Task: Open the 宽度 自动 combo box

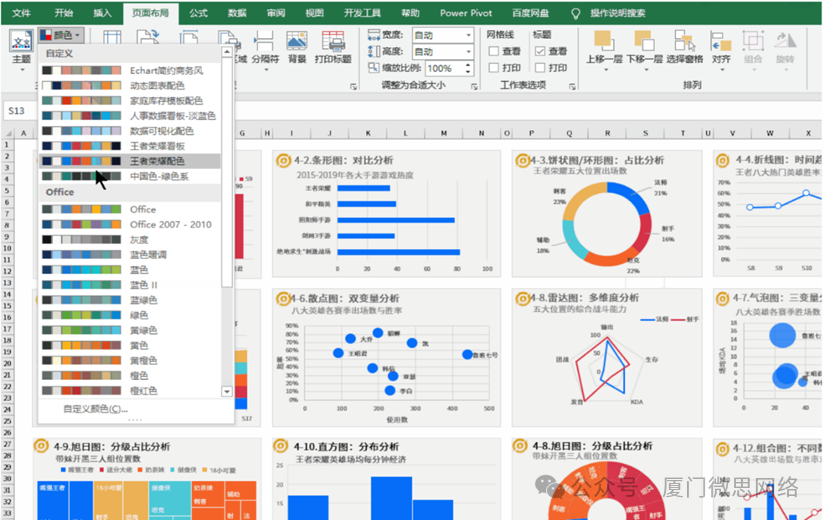Action: 442,35
